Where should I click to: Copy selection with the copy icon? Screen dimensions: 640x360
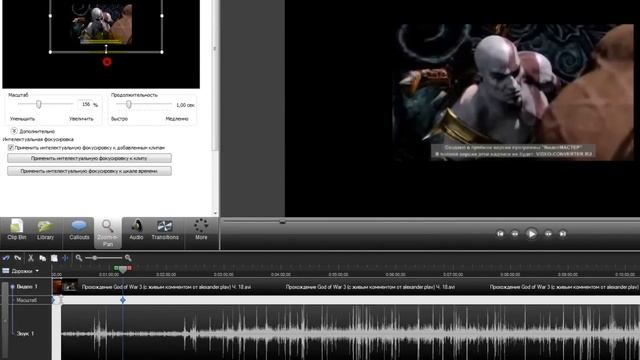pos(42,258)
